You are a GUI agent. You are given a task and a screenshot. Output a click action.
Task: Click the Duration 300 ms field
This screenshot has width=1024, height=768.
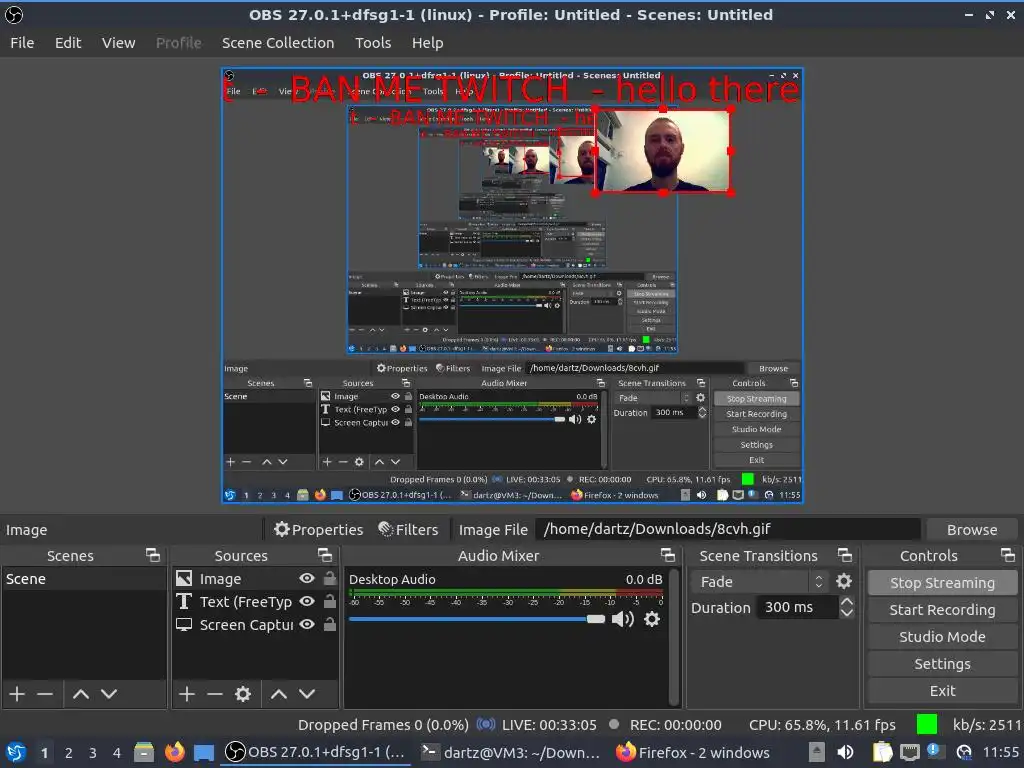tap(797, 608)
